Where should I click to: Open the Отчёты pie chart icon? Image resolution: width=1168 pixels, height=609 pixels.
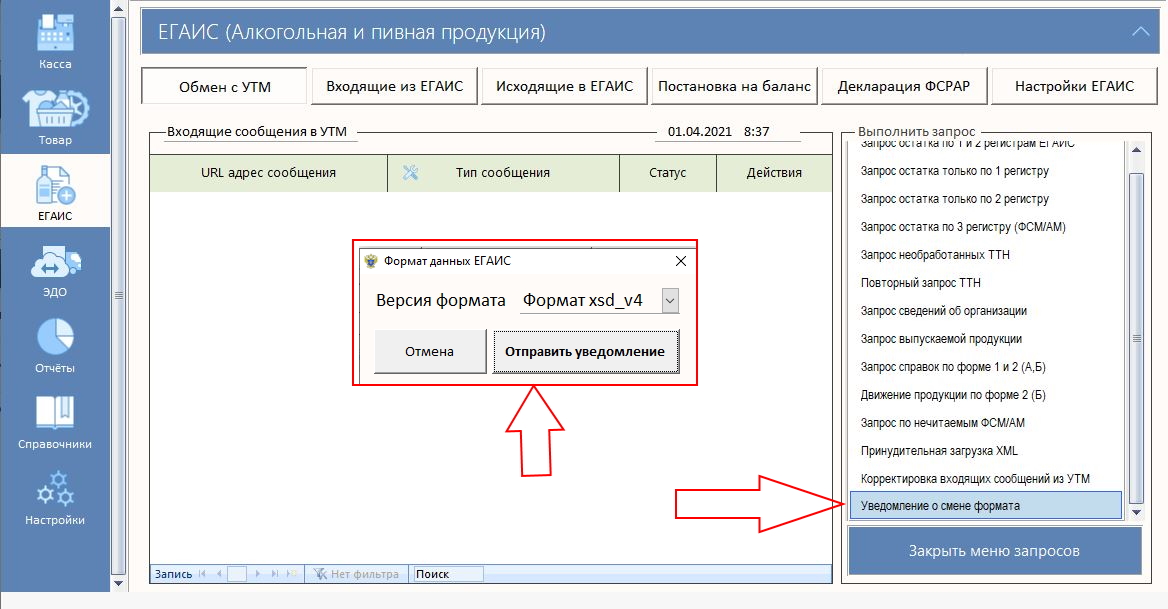click(x=55, y=342)
